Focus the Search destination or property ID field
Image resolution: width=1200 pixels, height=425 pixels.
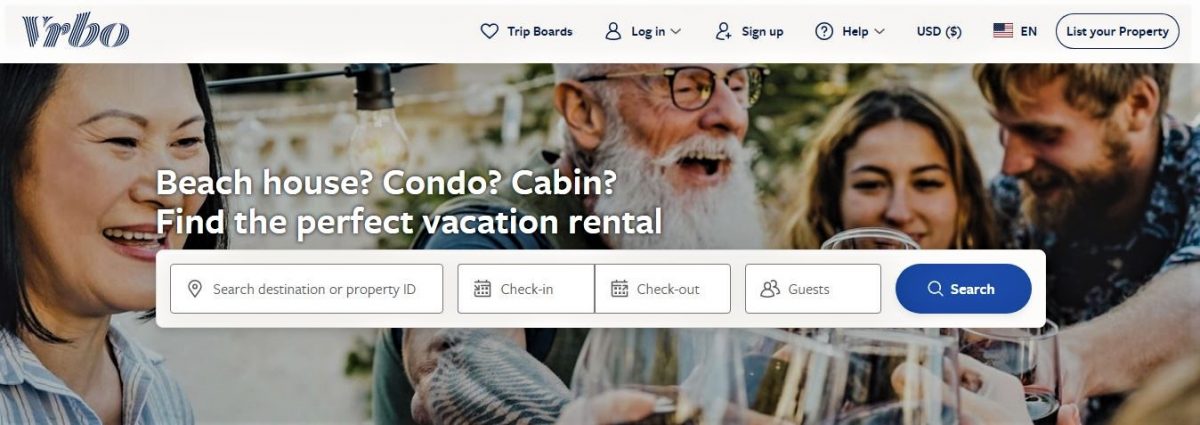pyautogui.click(x=306, y=289)
